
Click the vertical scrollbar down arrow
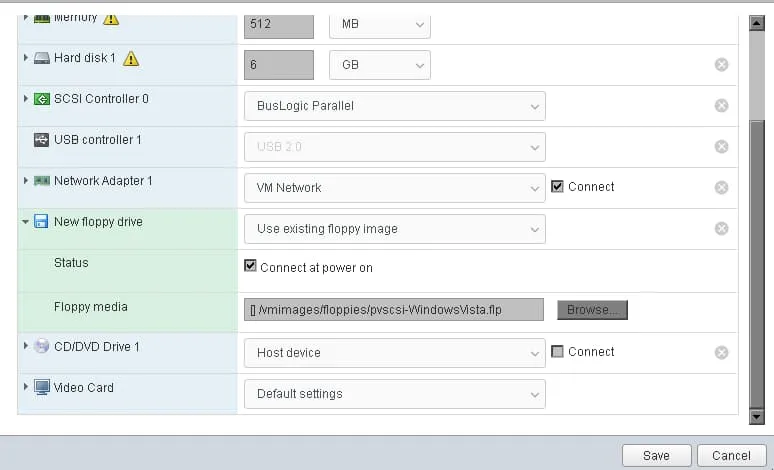pos(757,416)
